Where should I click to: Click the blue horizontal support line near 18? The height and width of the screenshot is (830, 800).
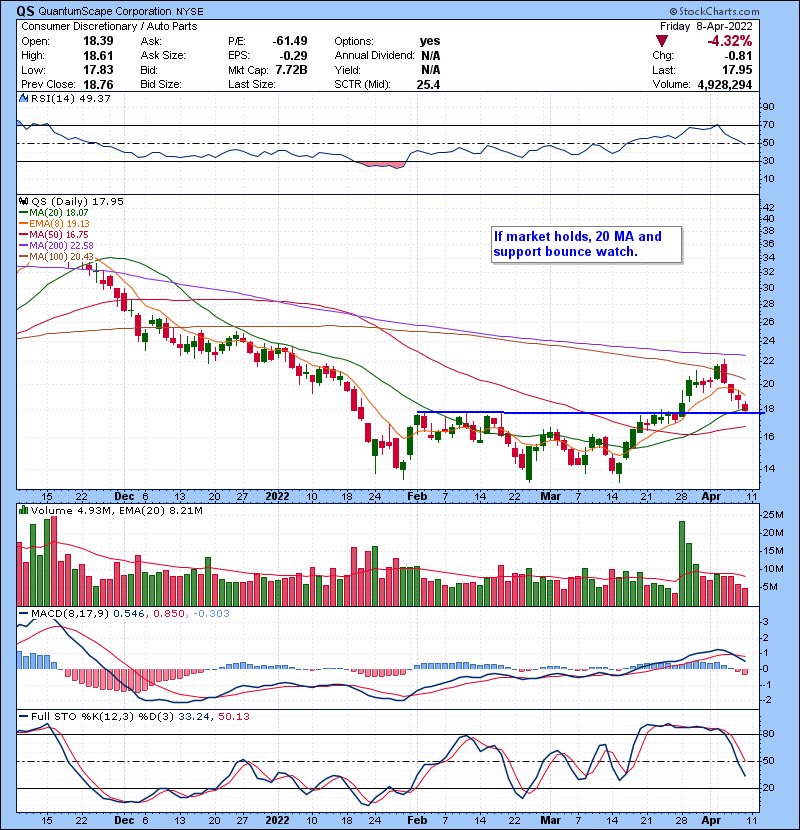pyautogui.click(x=590, y=412)
